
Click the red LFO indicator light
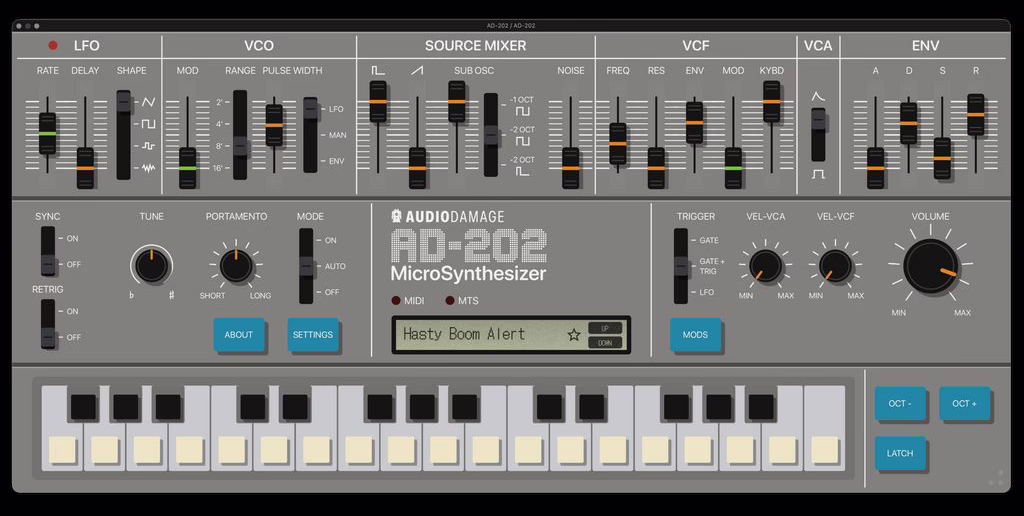pyautogui.click(x=53, y=46)
